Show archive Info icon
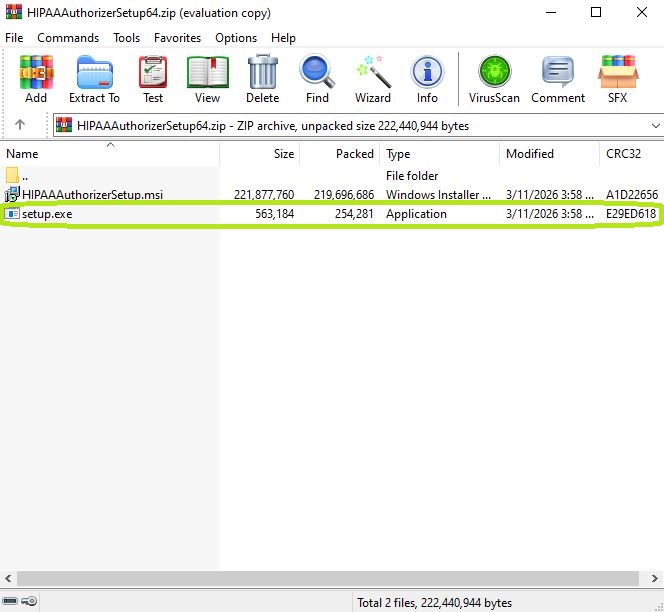The width and height of the screenshot is (664, 612). (427, 72)
